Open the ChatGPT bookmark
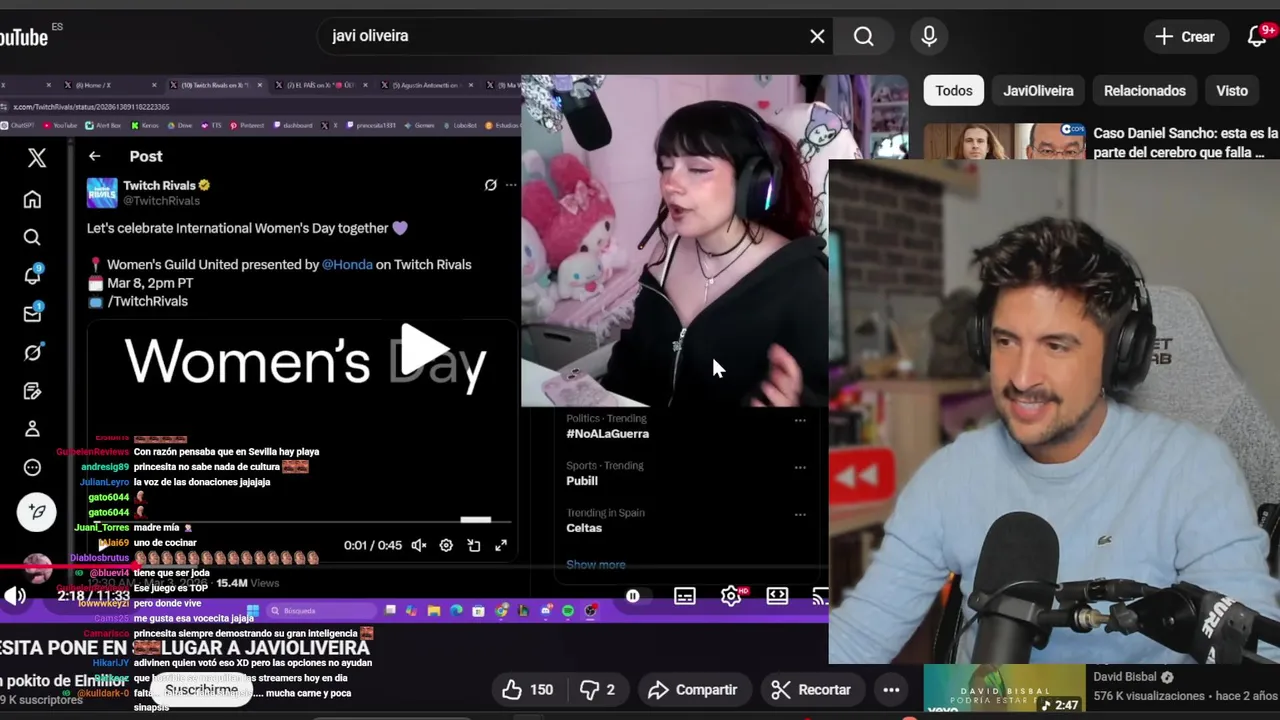The height and width of the screenshot is (720, 1280). [18, 126]
